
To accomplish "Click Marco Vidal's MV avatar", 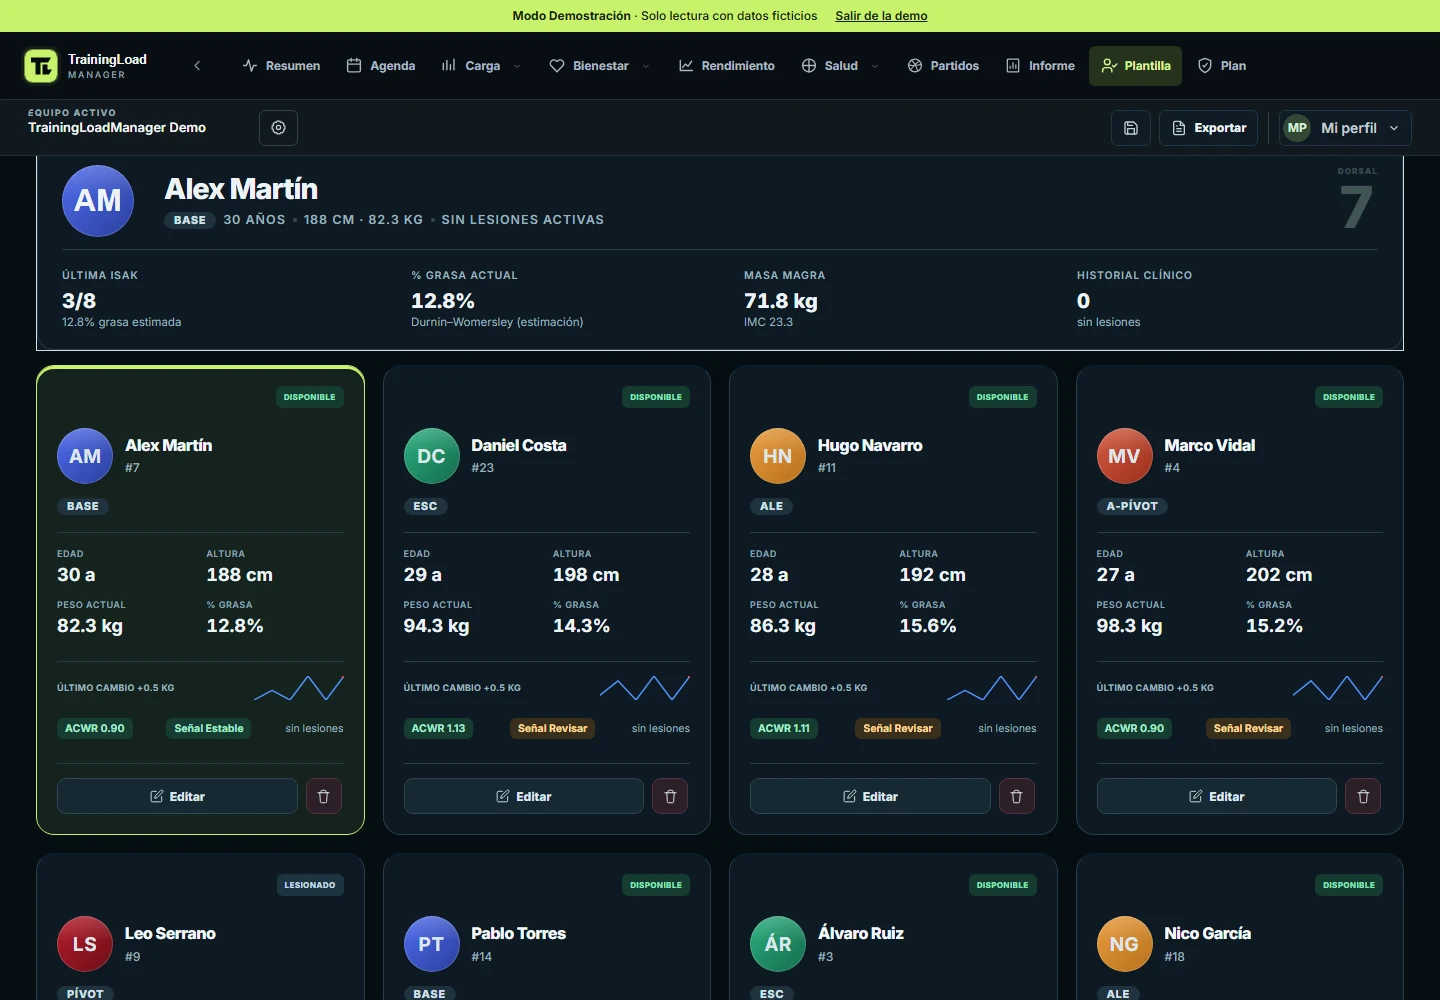I will 1124,456.
